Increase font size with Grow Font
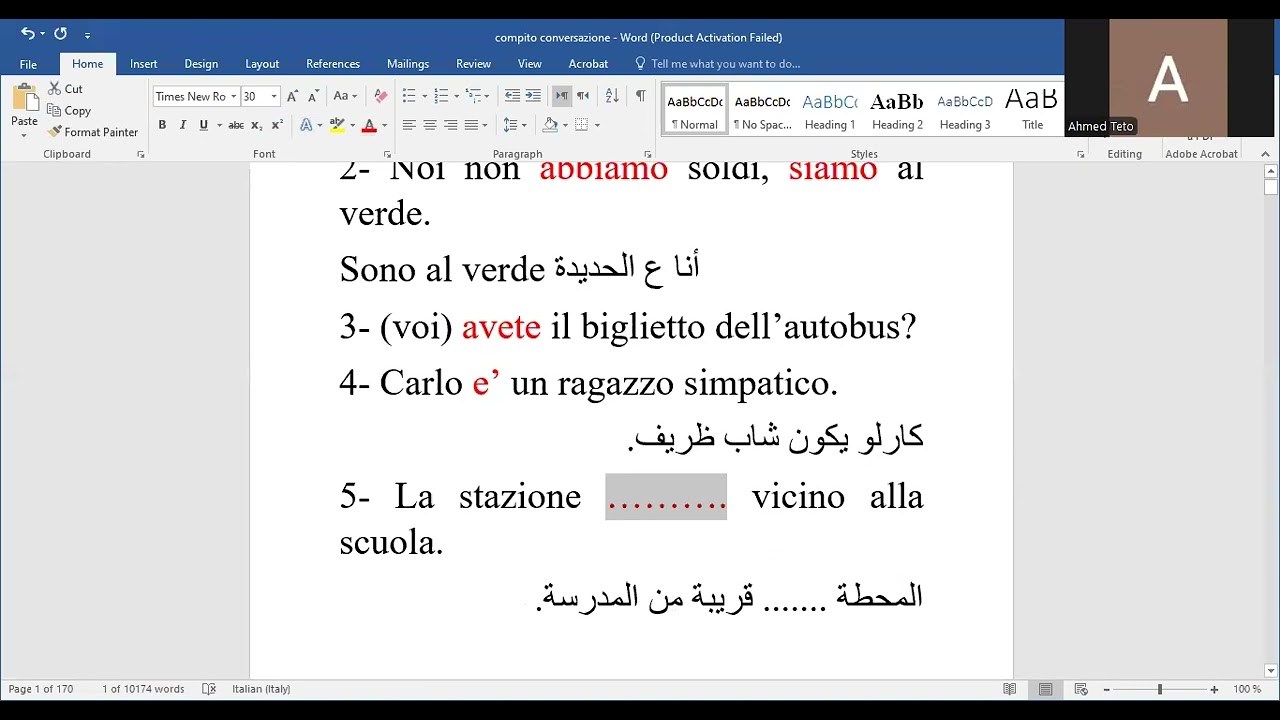 (293, 97)
